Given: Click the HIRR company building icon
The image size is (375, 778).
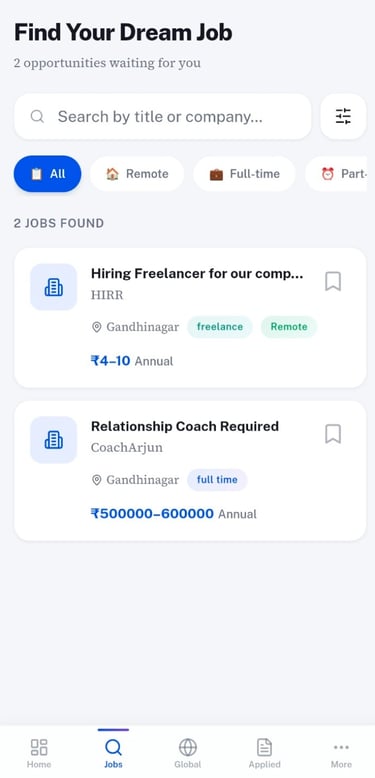Looking at the screenshot, I should click(x=54, y=287).
